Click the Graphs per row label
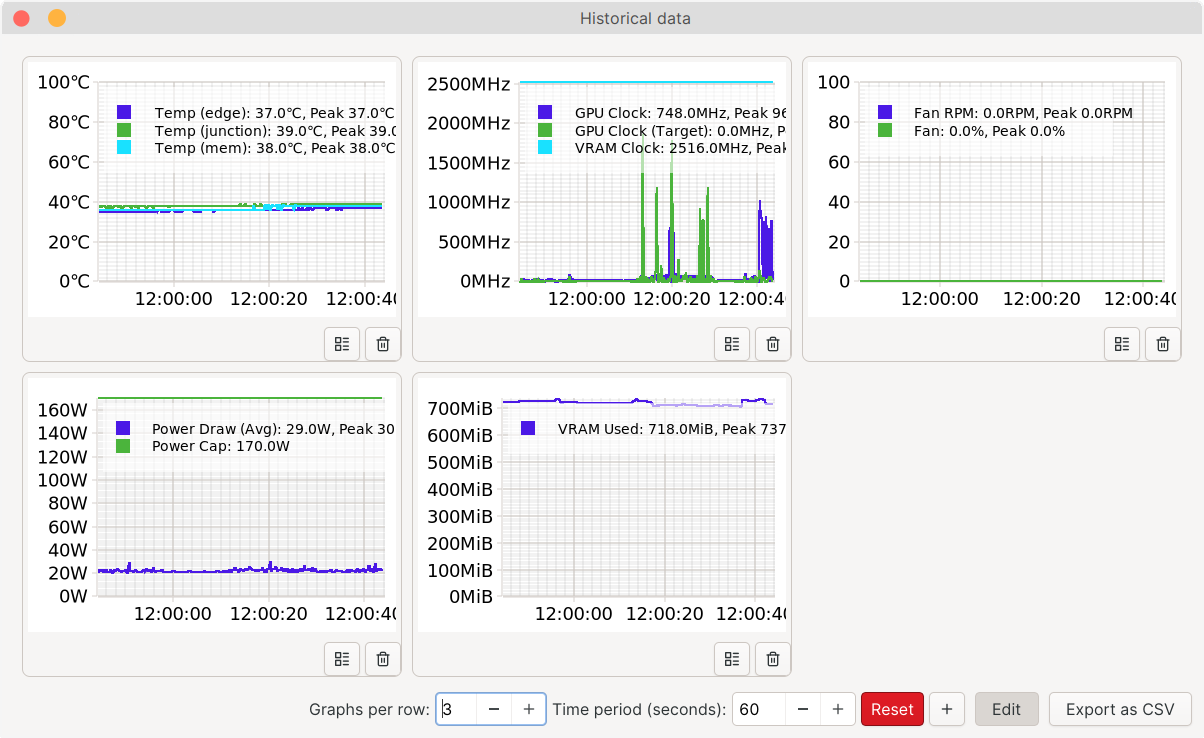Image resolution: width=1204 pixels, height=738 pixels. [x=369, y=709]
